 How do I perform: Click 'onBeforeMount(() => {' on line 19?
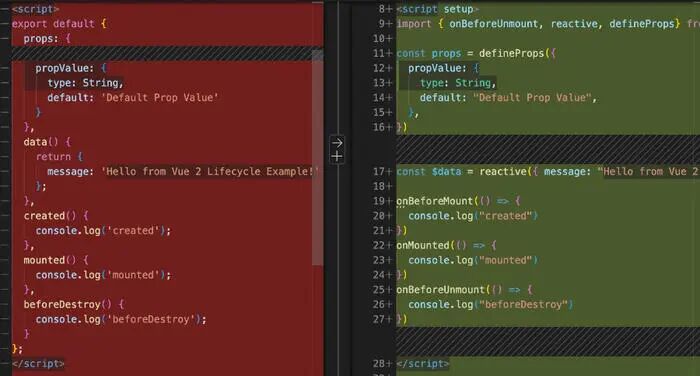[x=458, y=201]
